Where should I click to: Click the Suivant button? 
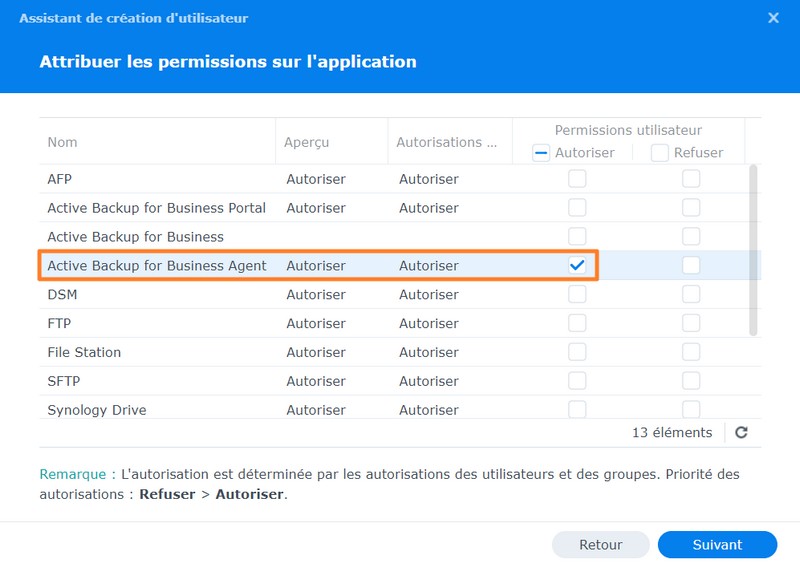pyautogui.click(x=717, y=545)
